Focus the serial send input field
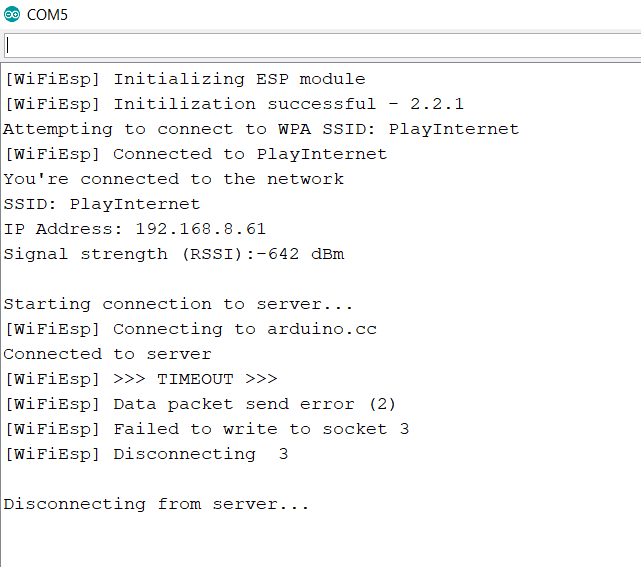The width and height of the screenshot is (641, 567). pos(322,45)
